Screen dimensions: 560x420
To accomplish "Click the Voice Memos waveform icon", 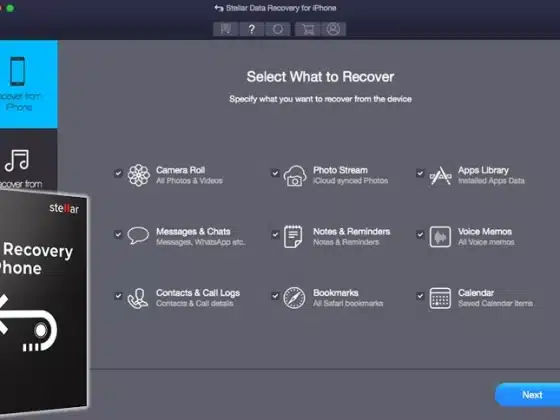I will (440, 236).
